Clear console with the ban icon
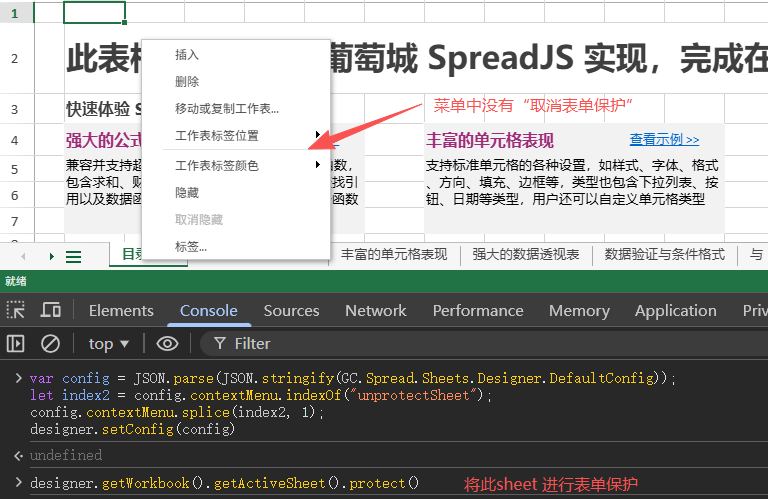 [x=50, y=344]
